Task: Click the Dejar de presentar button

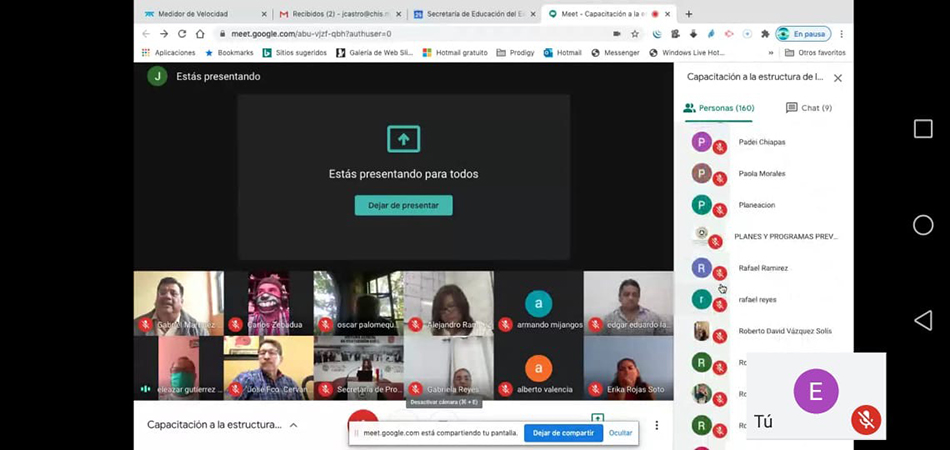Action: pos(404,205)
